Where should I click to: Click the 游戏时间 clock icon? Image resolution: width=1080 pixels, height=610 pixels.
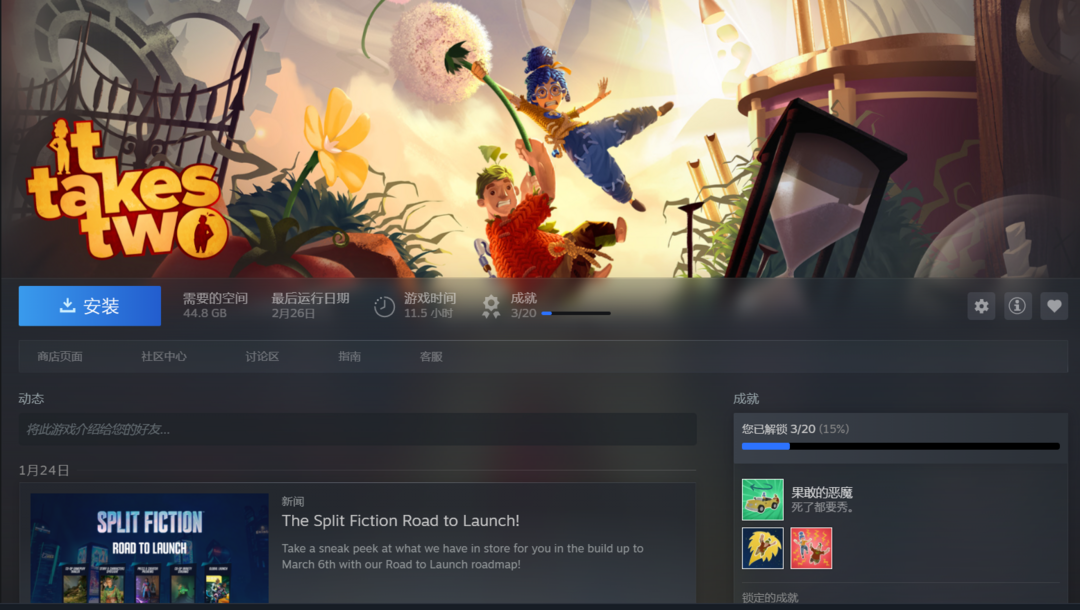pos(384,306)
